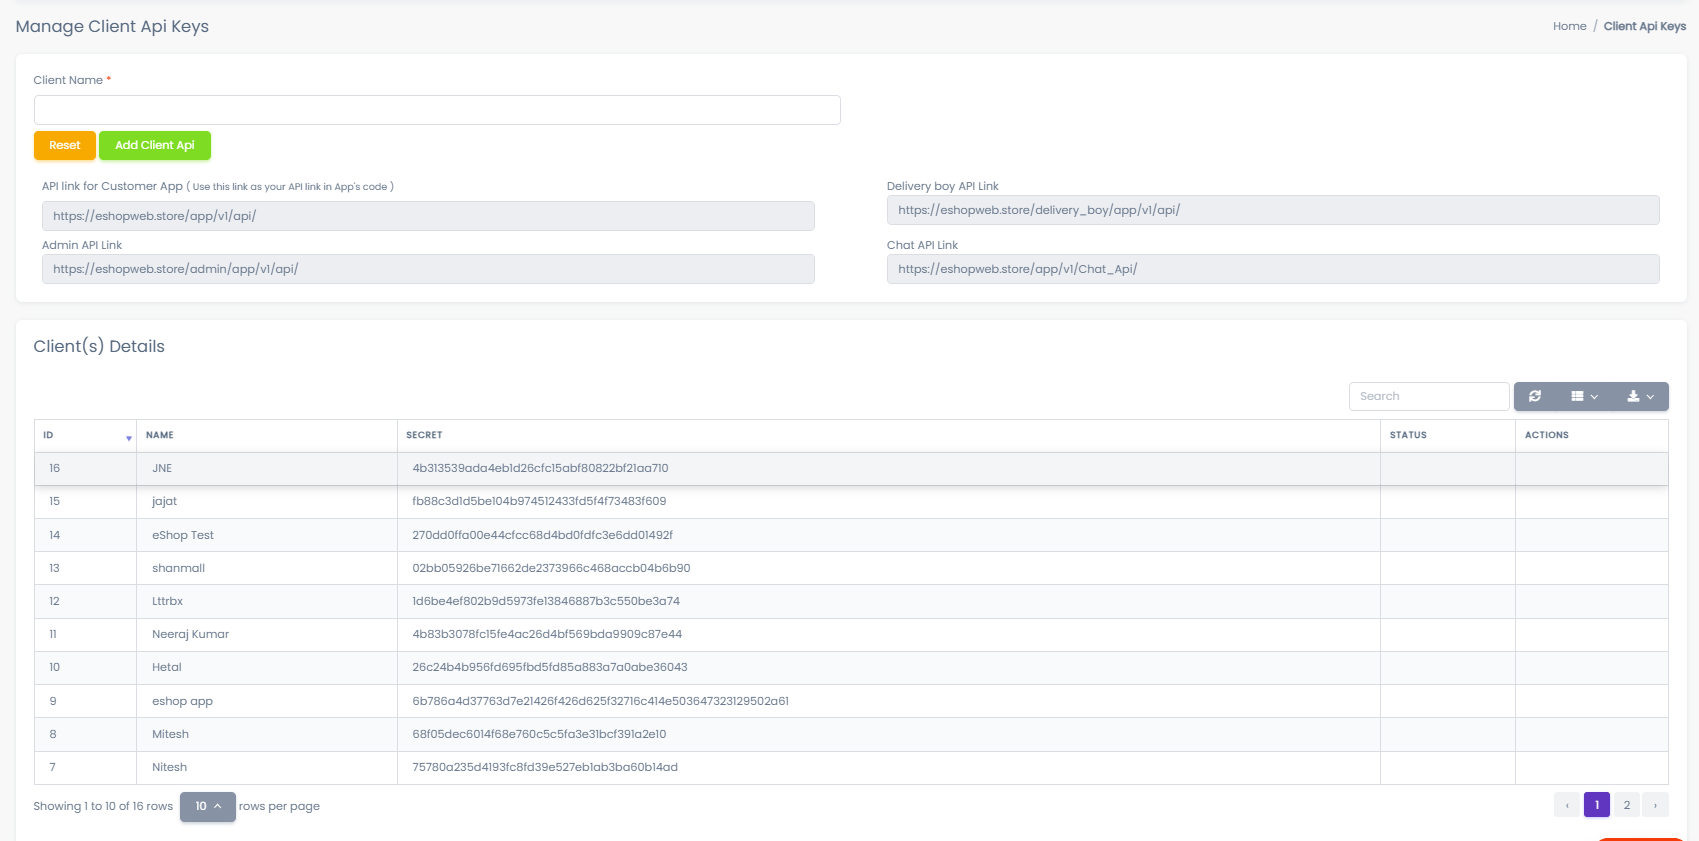Open the rows per page dropdown
The height and width of the screenshot is (841, 1699).
pos(208,806)
